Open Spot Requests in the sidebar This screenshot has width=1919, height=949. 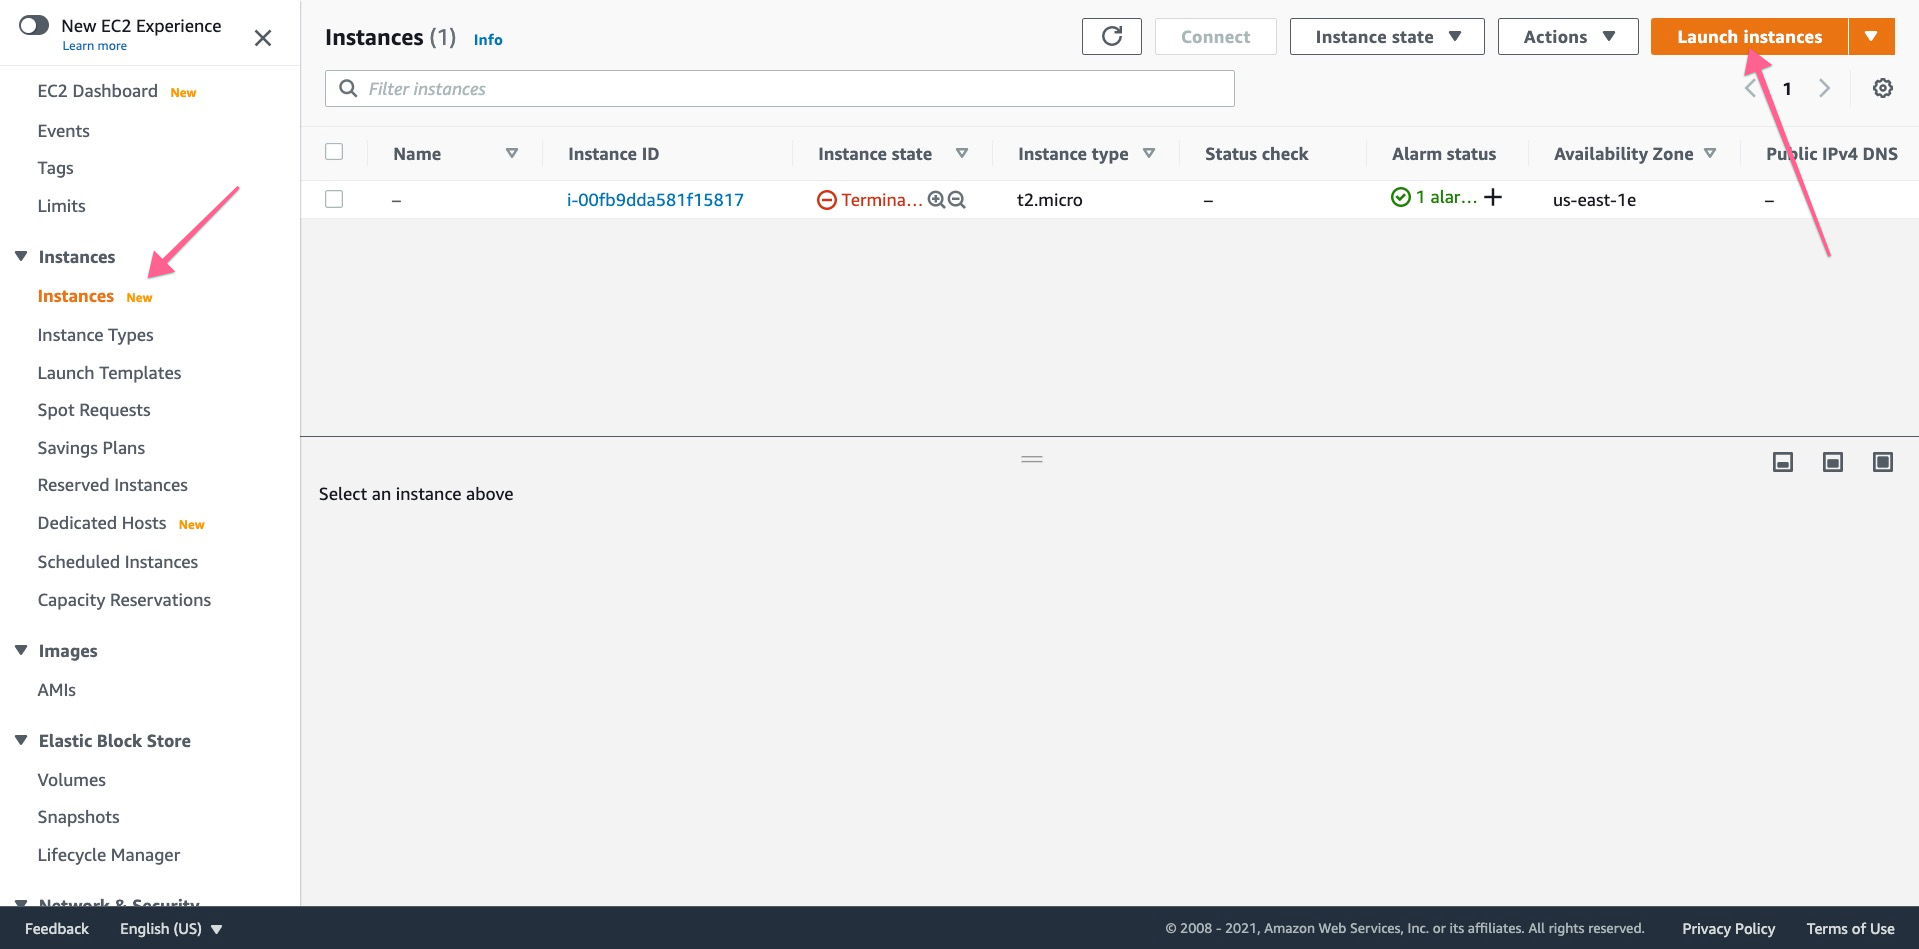click(x=94, y=410)
